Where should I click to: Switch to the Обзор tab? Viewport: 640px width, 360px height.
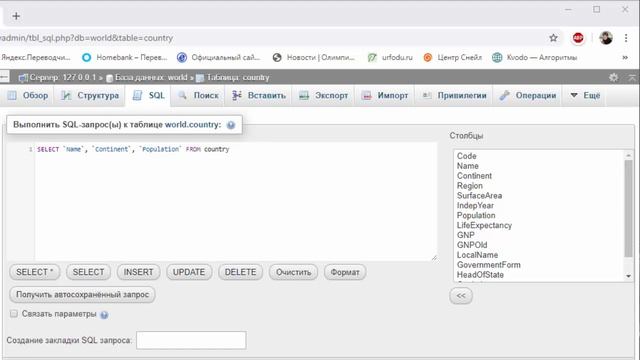point(28,96)
